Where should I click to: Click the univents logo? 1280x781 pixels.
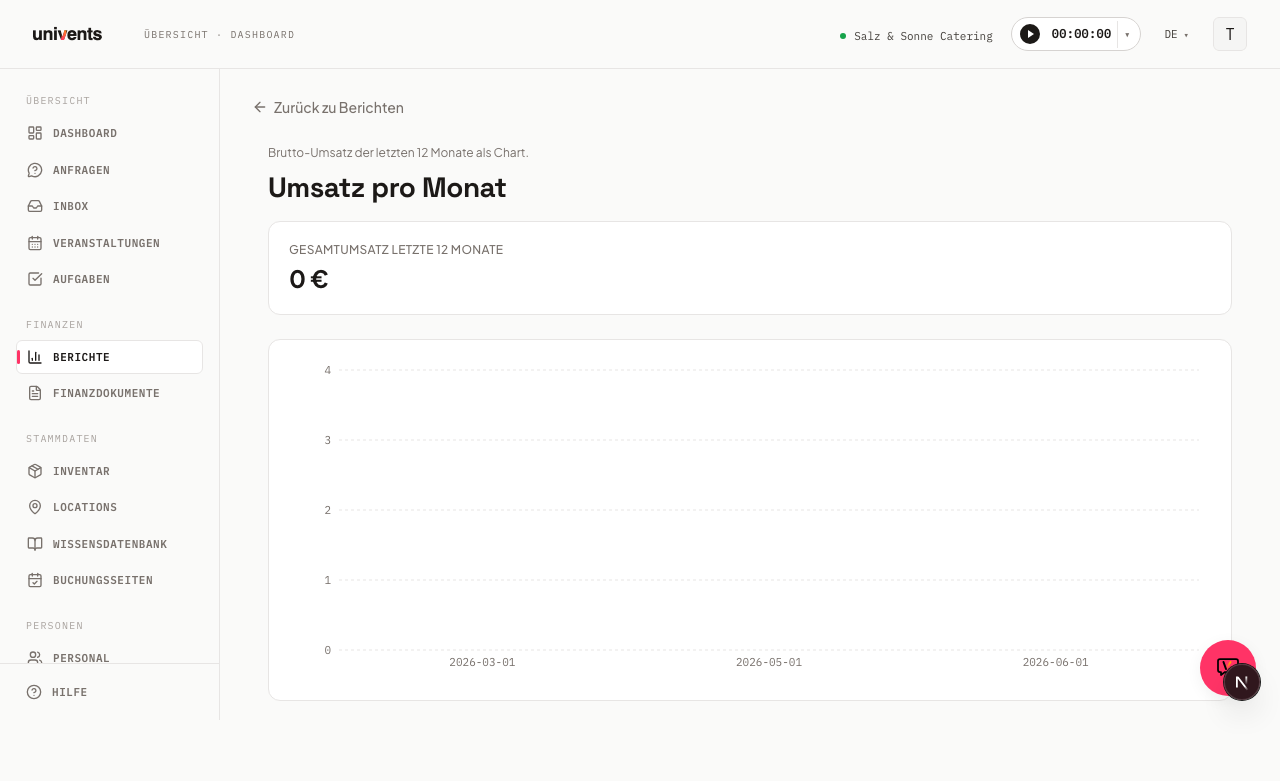click(67, 34)
